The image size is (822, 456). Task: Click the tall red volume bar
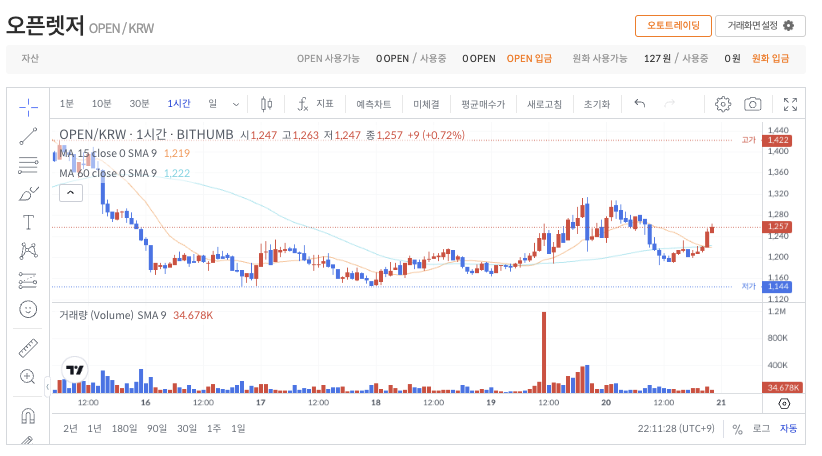pyautogui.click(x=544, y=350)
